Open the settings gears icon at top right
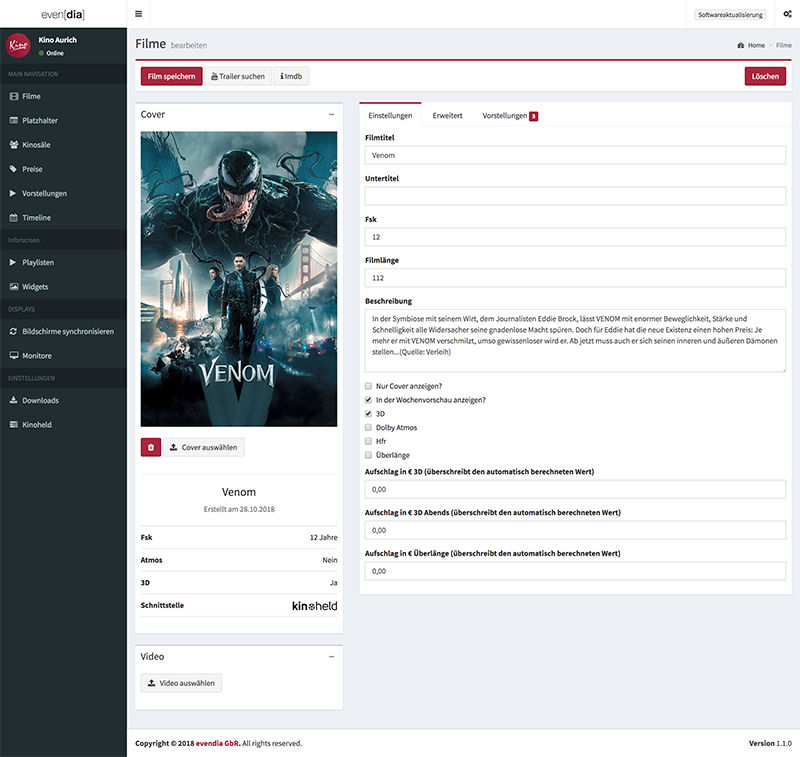The height and width of the screenshot is (757, 800). (x=787, y=14)
